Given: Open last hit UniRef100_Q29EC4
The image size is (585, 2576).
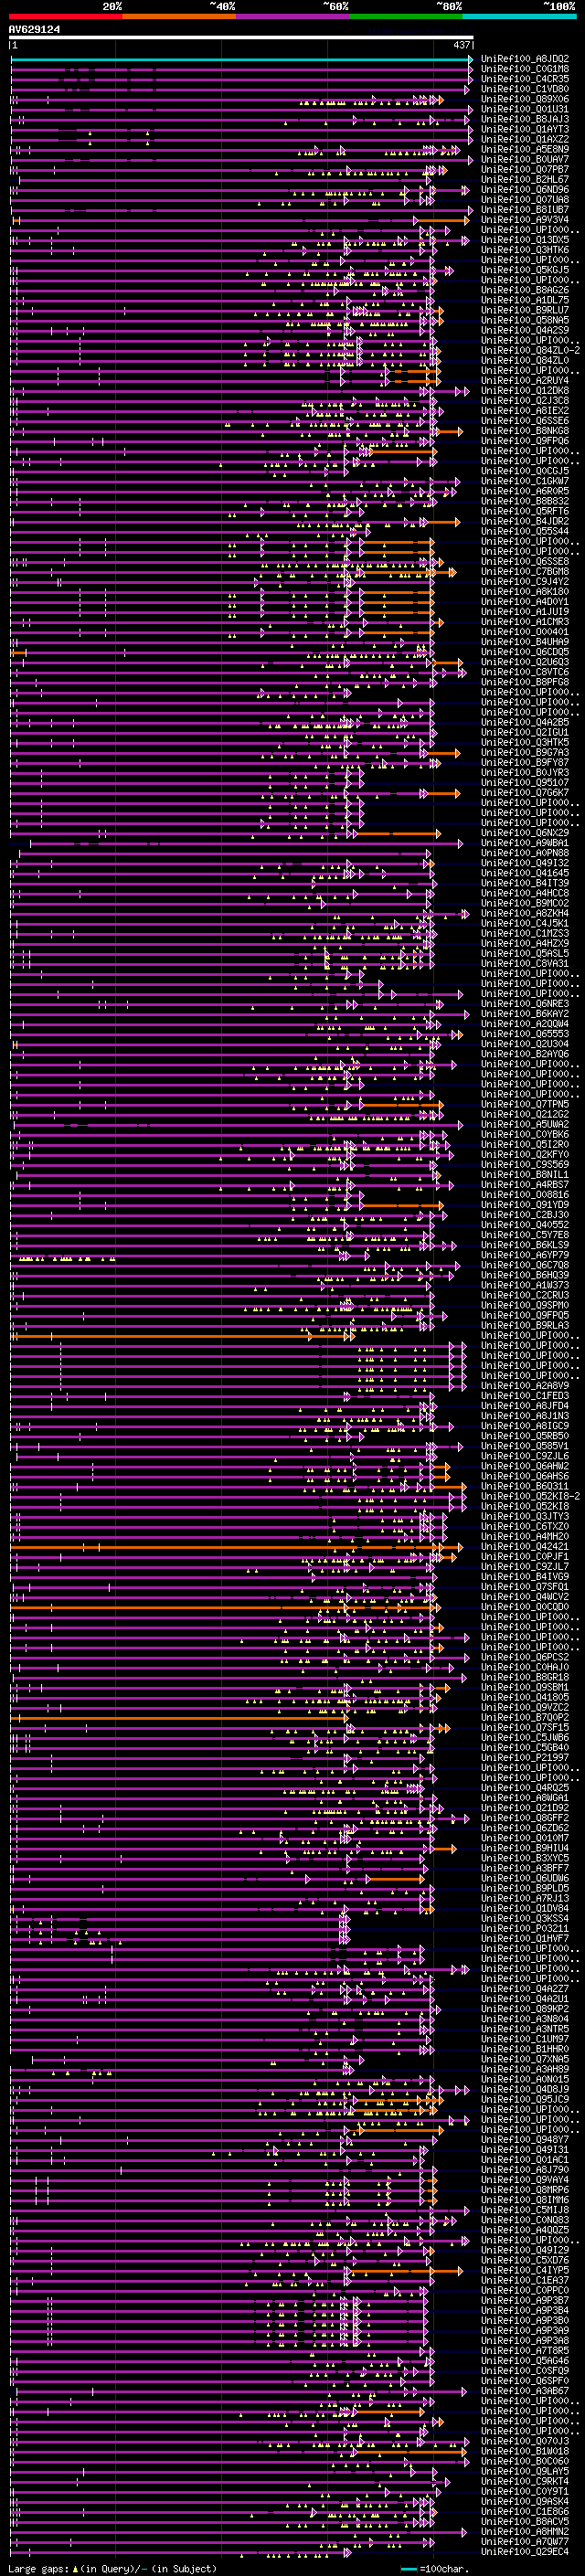Looking at the screenshot, I should pyautogui.click(x=525, y=2552).
